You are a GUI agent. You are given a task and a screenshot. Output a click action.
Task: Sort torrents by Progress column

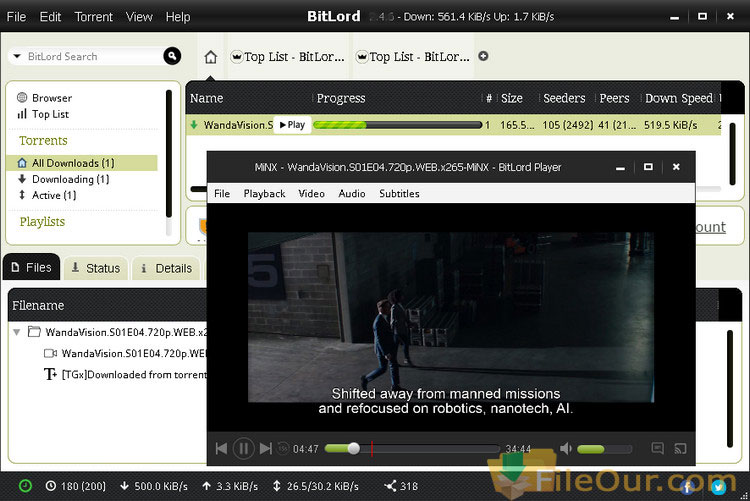click(341, 98)
